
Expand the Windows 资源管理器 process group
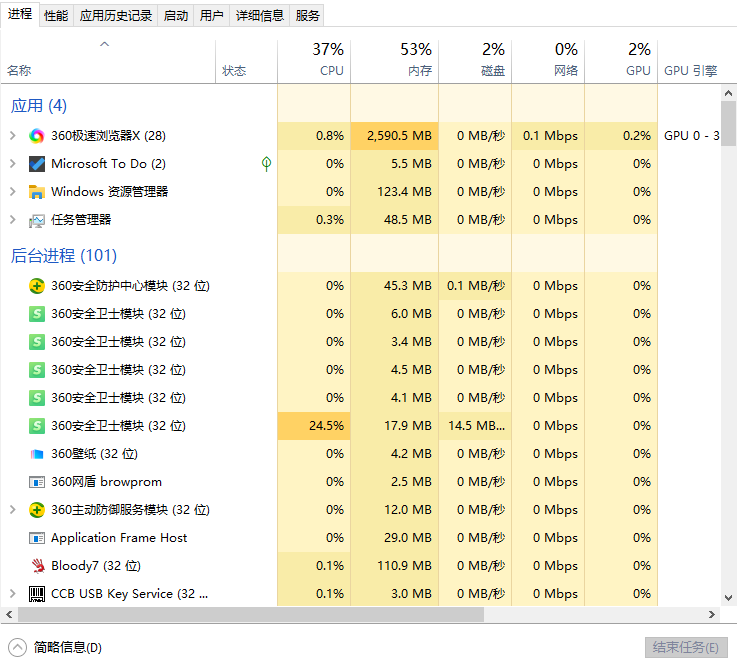pos(13,192)
